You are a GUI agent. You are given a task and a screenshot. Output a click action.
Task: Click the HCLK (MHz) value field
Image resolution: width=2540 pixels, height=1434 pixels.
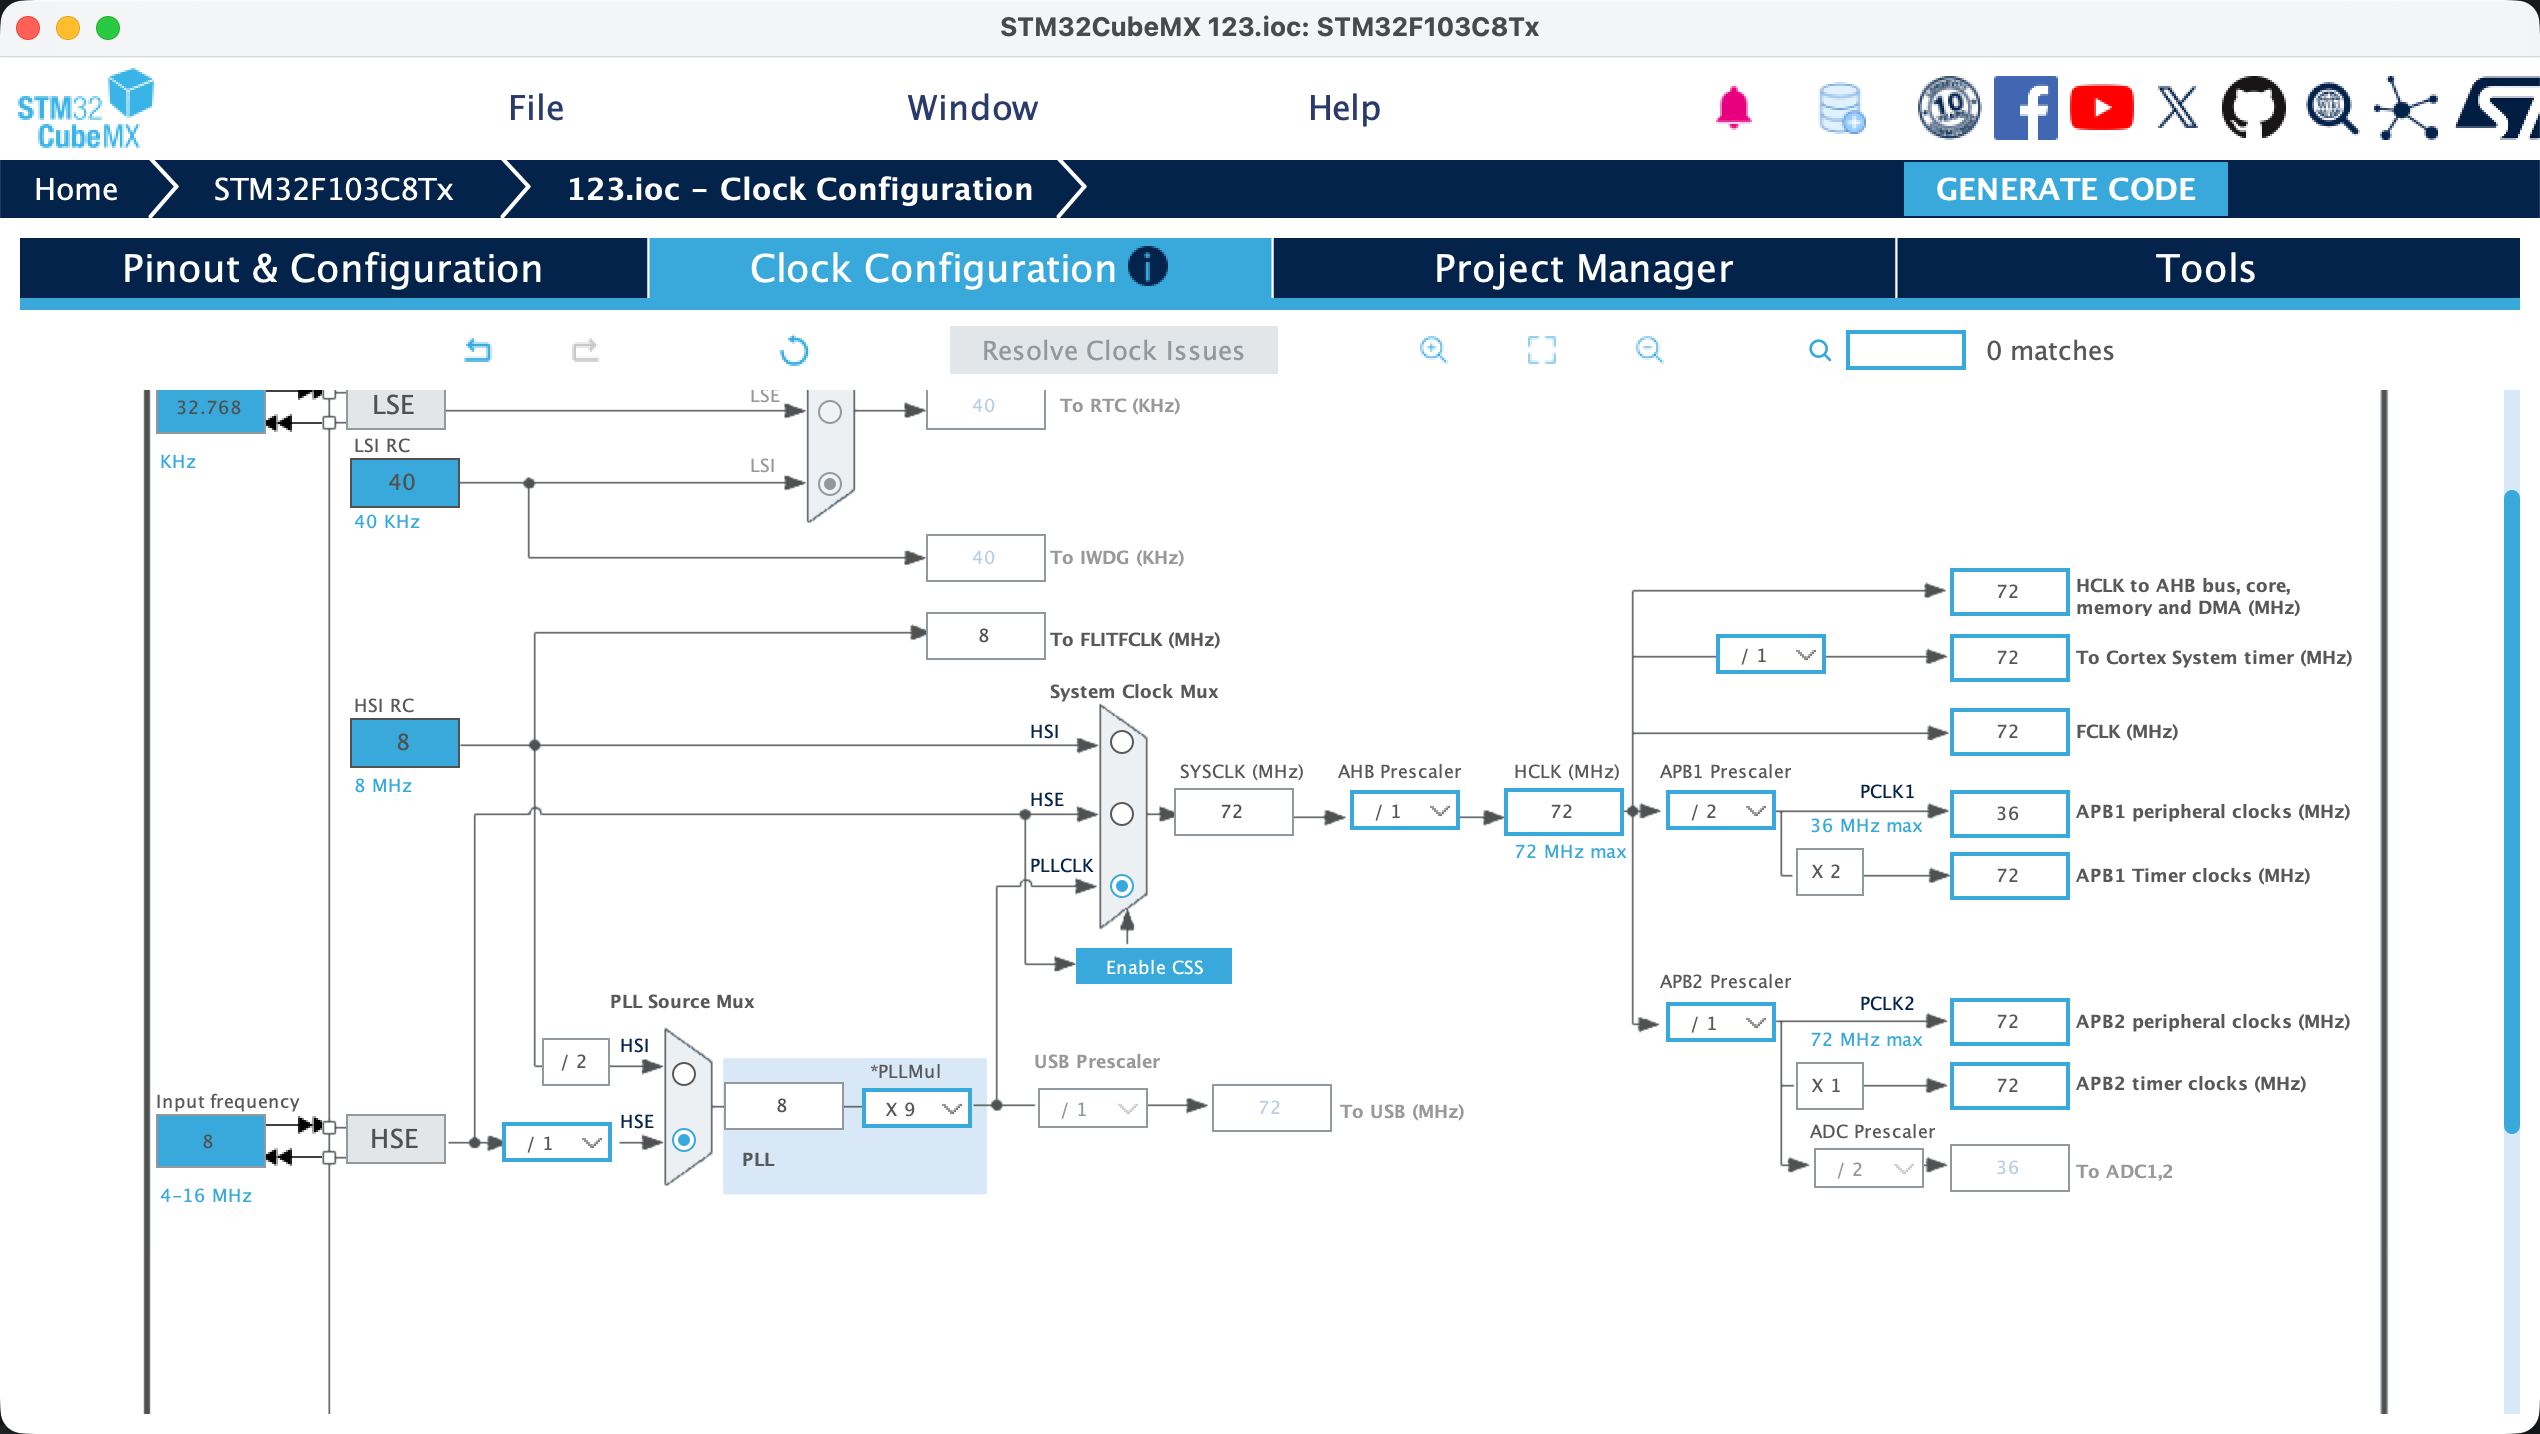[1563, 811]
